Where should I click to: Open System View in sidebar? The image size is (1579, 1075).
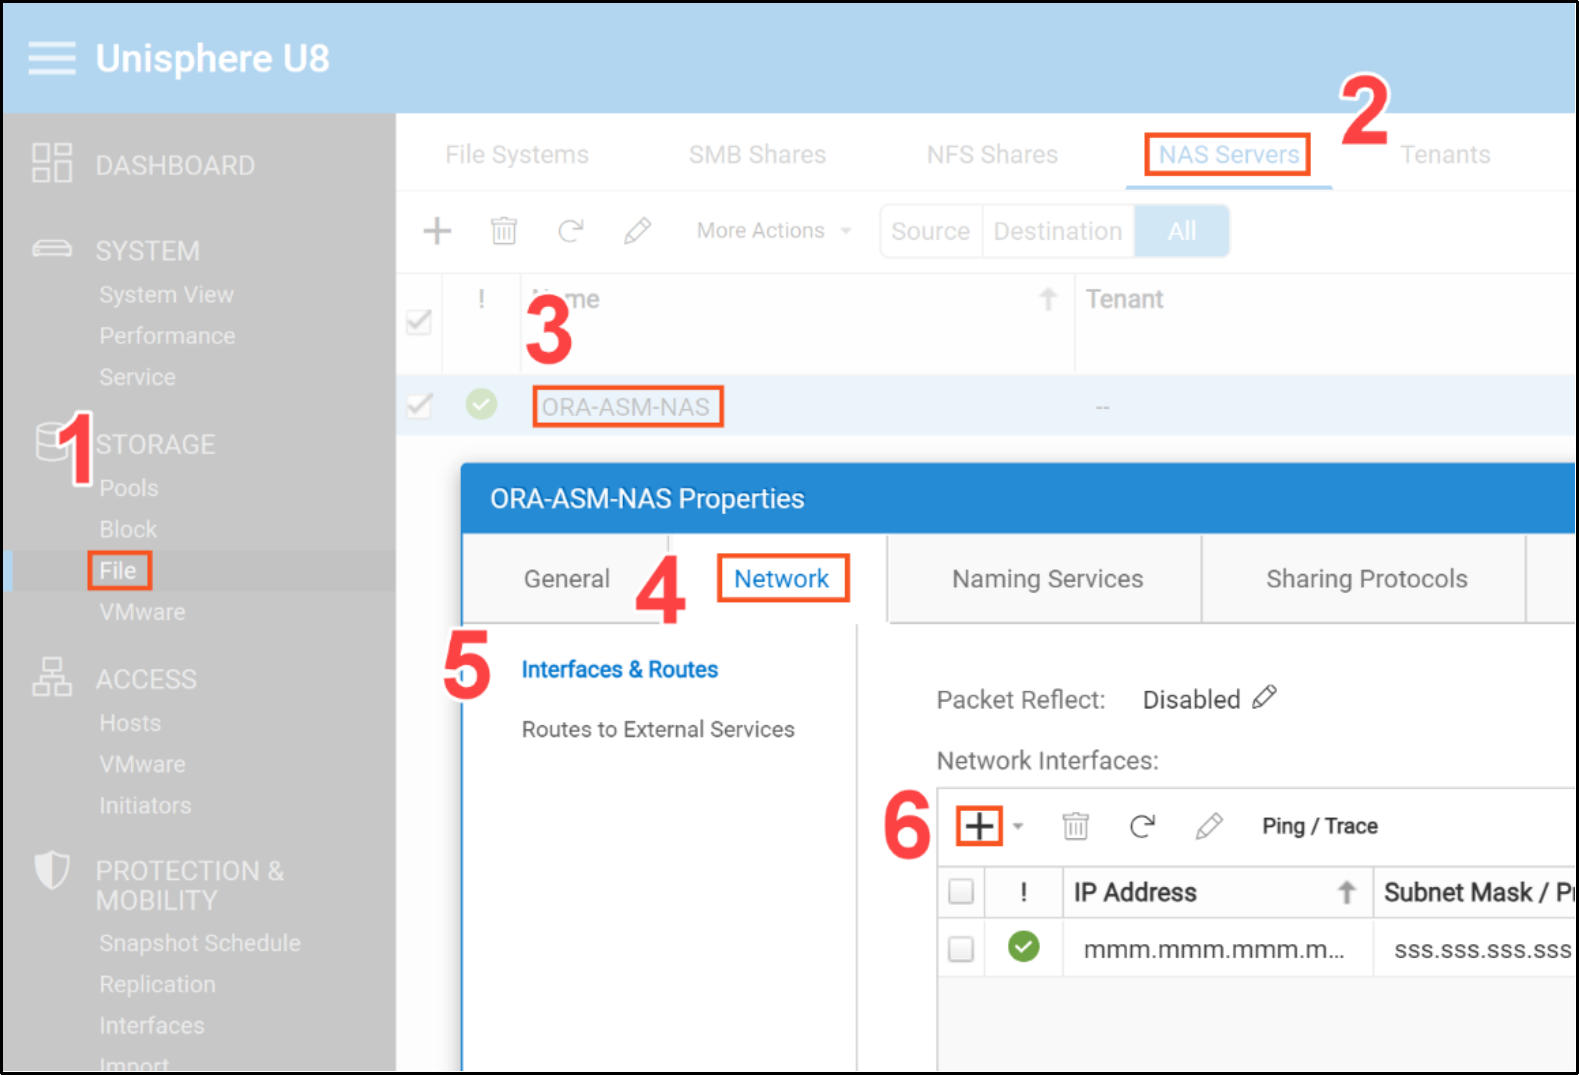tap(166, 295)
